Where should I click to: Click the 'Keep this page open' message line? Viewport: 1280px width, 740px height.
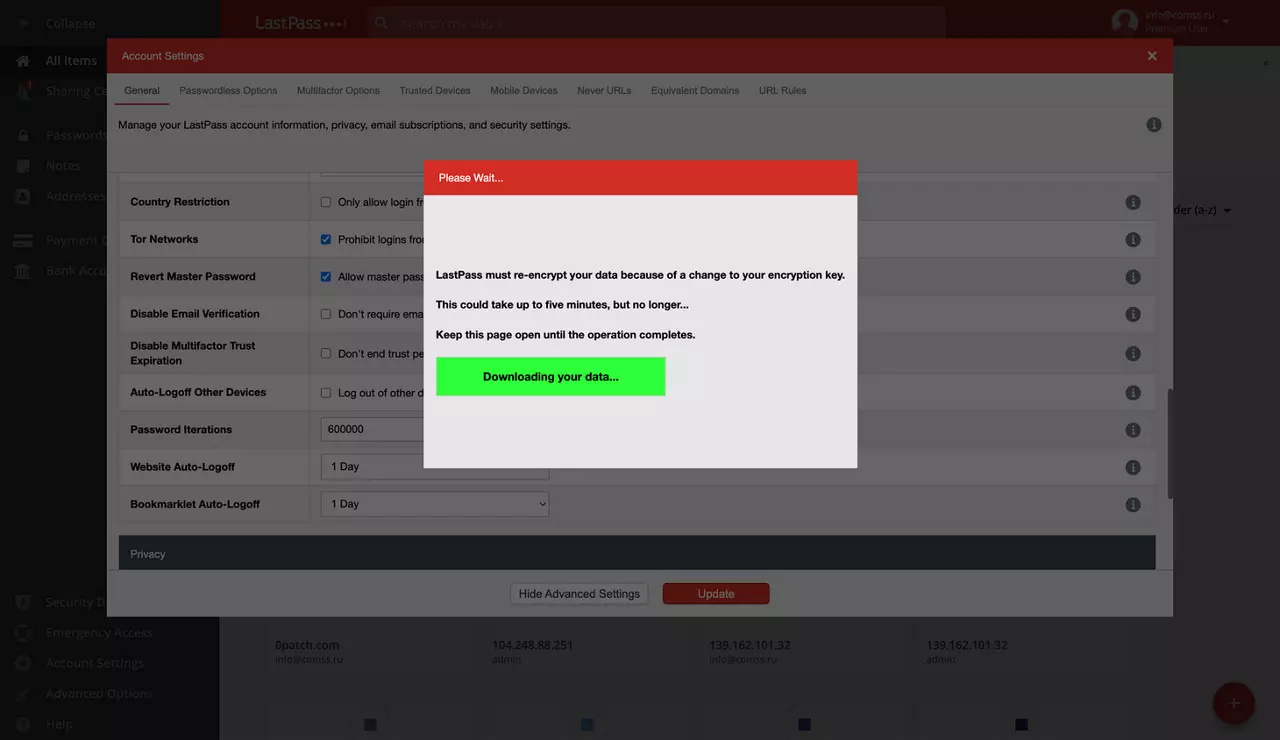[x=566, y=335]
